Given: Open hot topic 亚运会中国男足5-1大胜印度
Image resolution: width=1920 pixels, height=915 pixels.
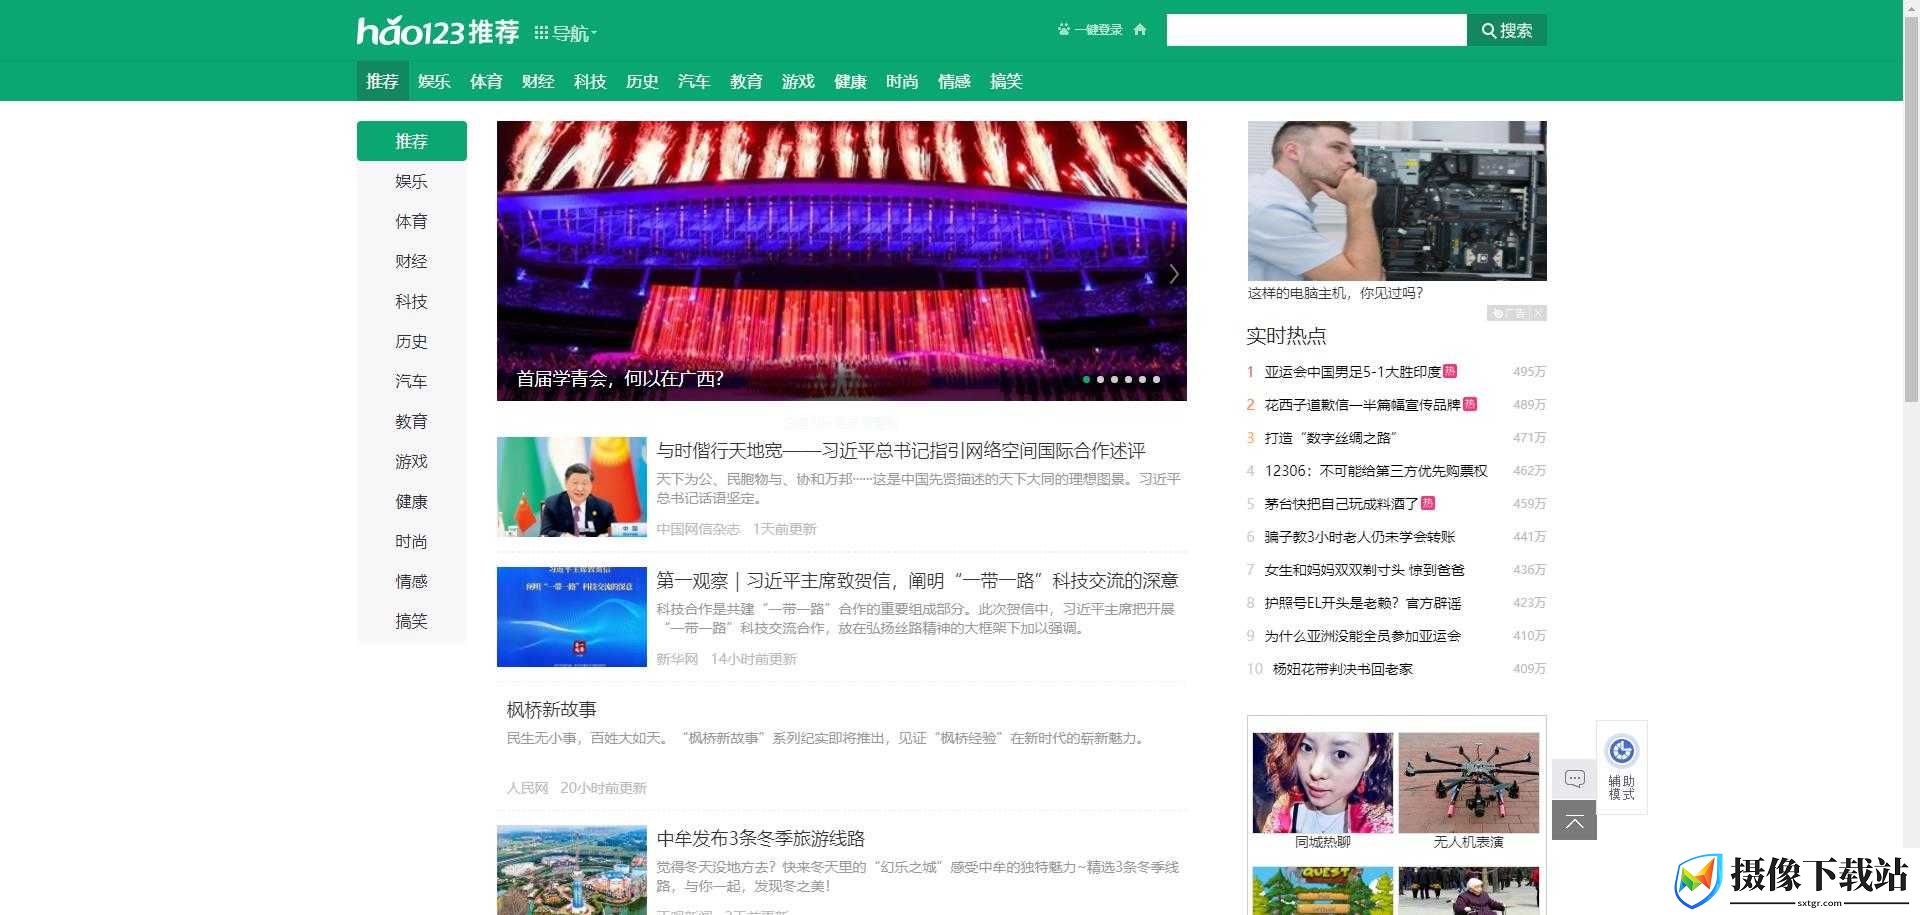Looking at the screenshot, I should [x=1352, y=372].
